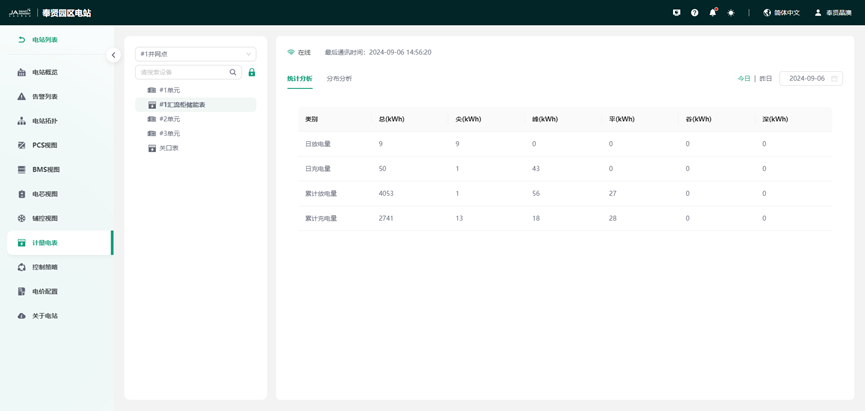865x411 pixels.
Task: Click the download icon in top bar
Action: [x=677, y=13]
